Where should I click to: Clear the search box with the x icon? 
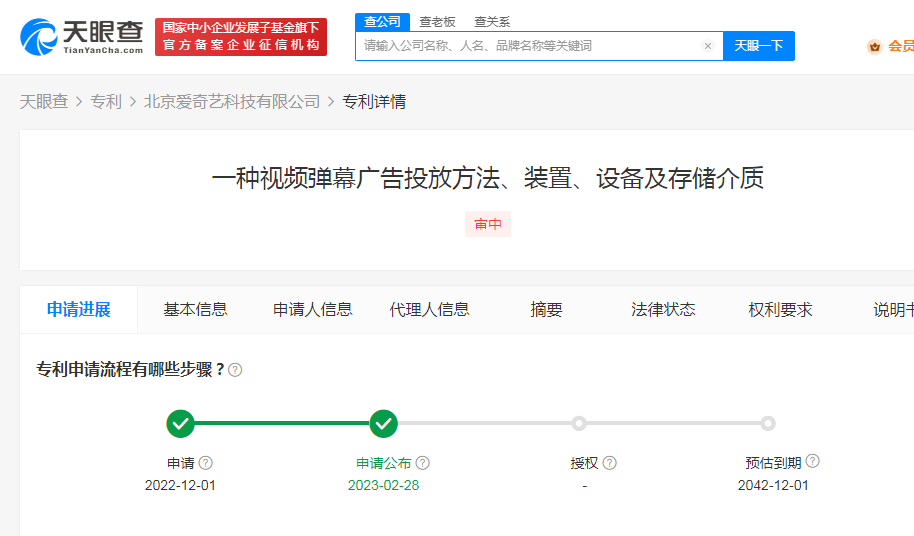coord(708,46)
